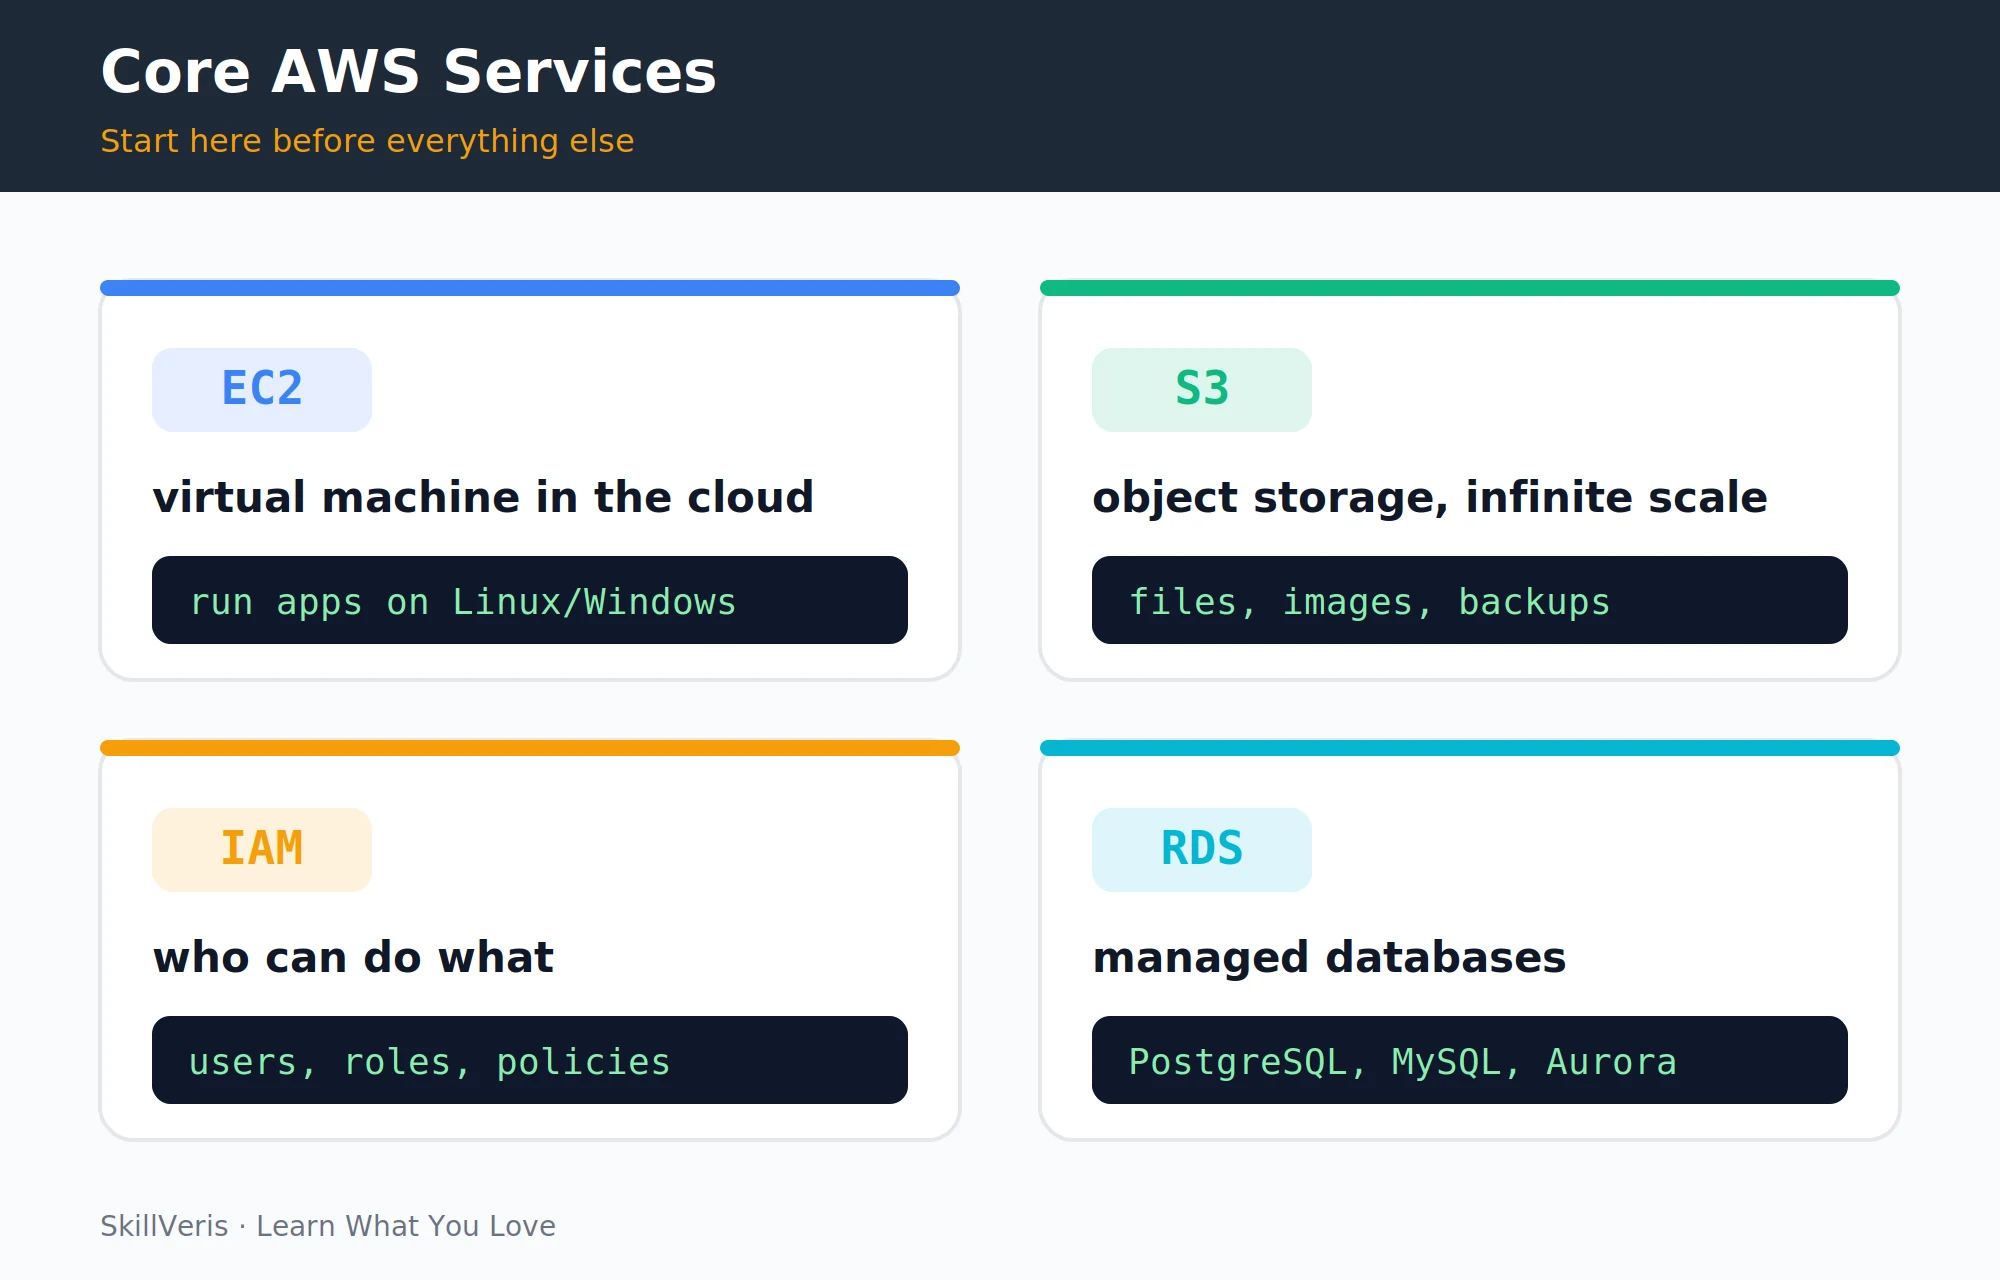This screenshot has height=1280, width=2000.
Task: Click the 'users, roles, policies' code block
Action: [x=530, y=1060]
